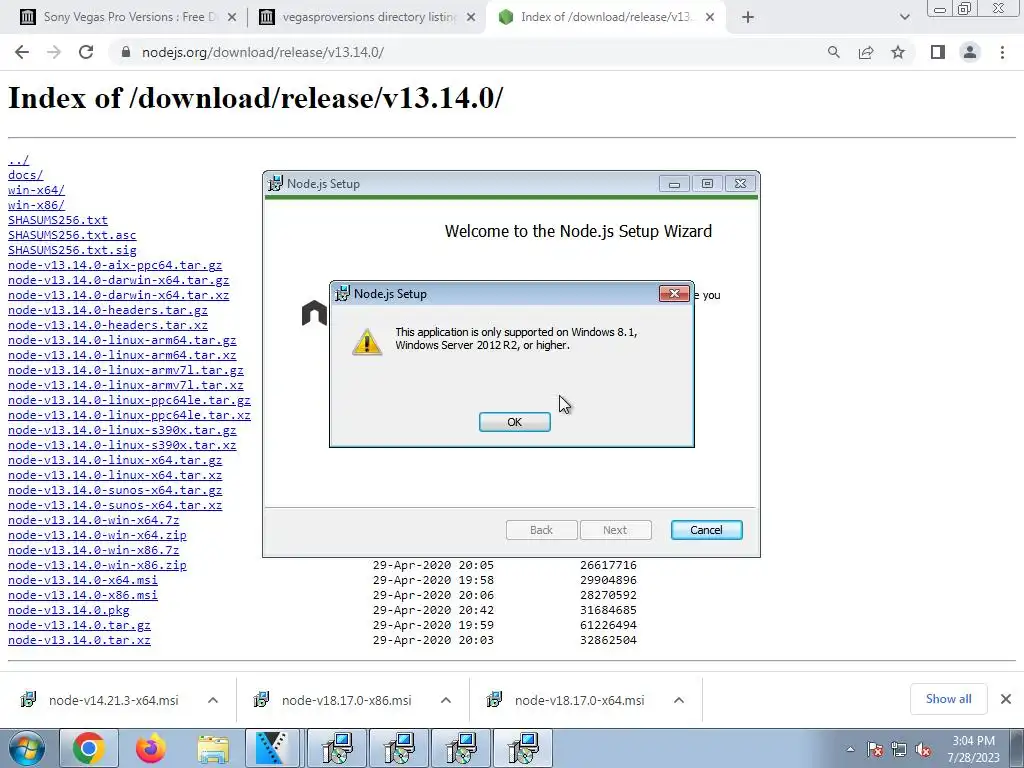Click OK in the Node.js Setup warning
The image size is (1024, 768).
[515, 422]
